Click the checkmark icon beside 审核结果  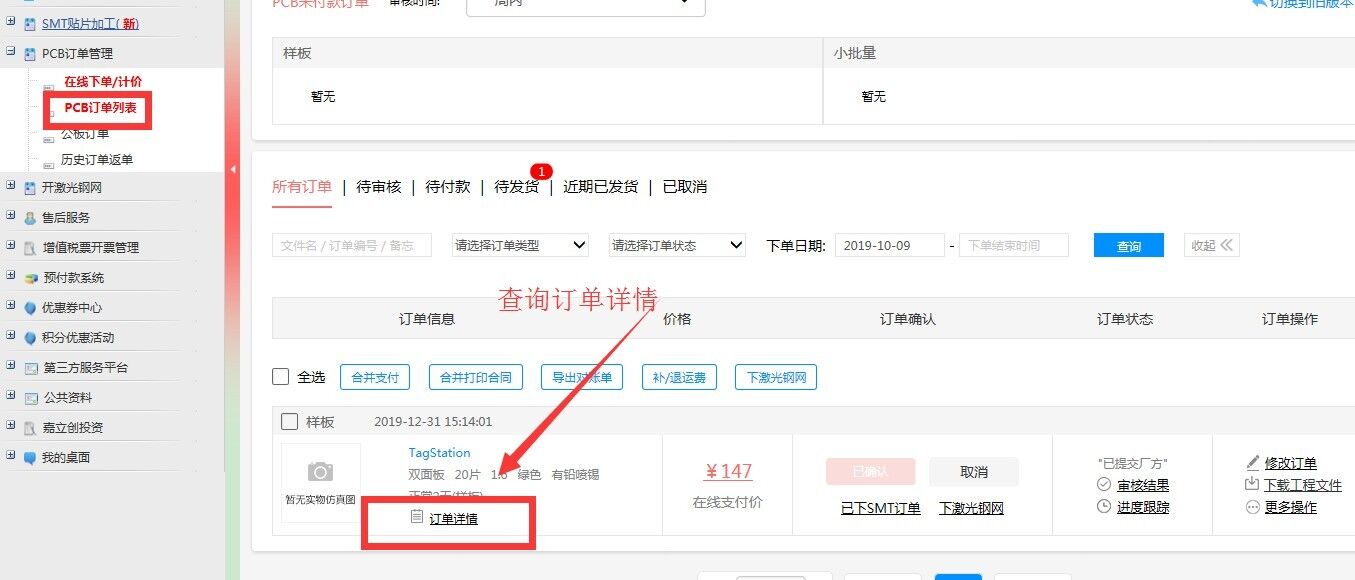[1104, 485]
